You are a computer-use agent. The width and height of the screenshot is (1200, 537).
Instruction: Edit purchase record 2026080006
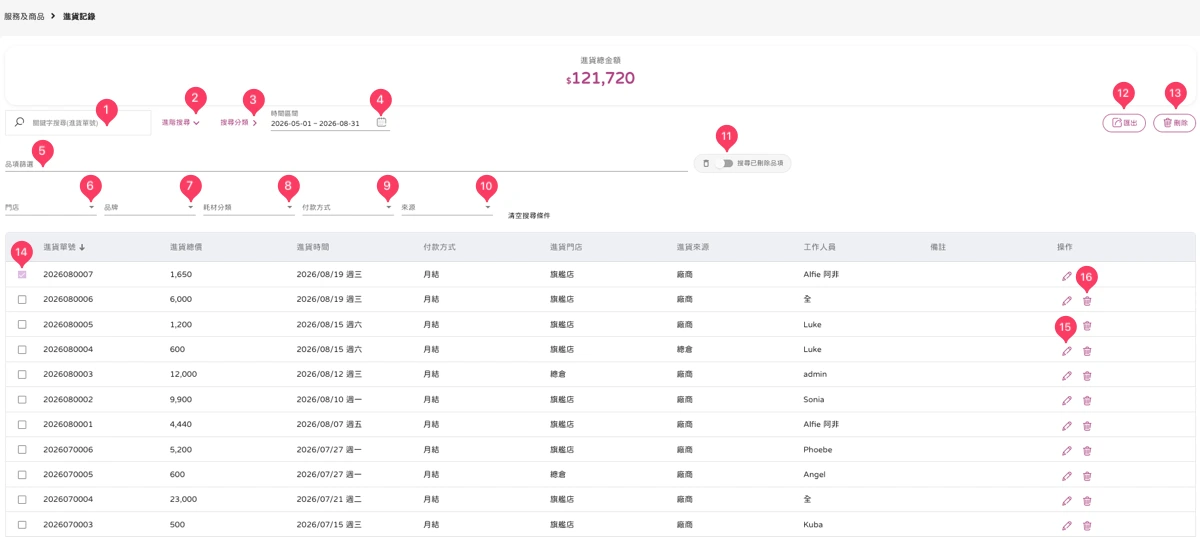1067,300
